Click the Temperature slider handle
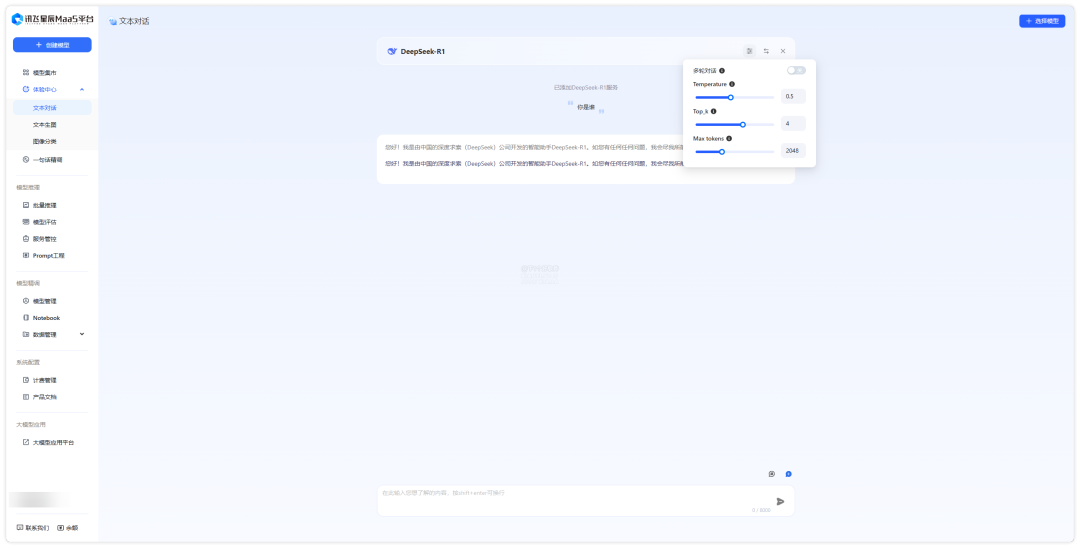 pos(731,97)
